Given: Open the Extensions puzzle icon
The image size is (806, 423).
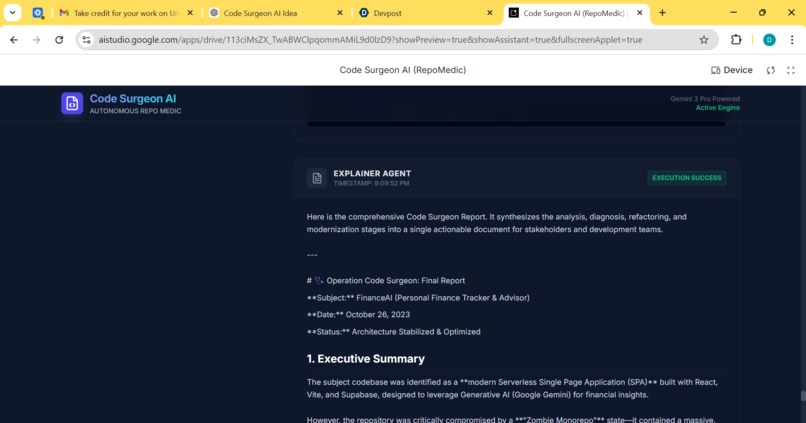Looking at the screenshot, I should [736, 40].
